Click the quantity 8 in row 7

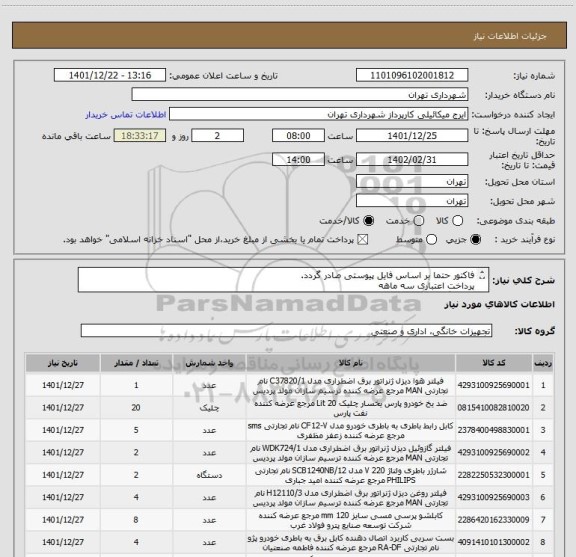tap(136, 520)
